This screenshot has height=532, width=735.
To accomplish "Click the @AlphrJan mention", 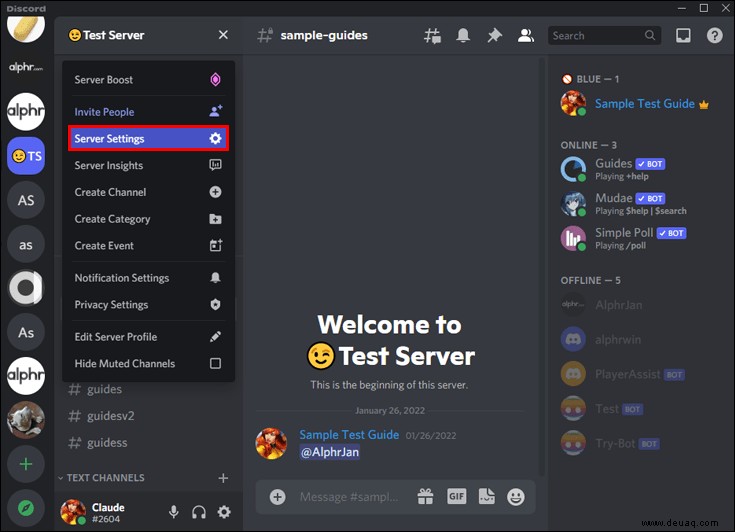I will tap(330, 452).
